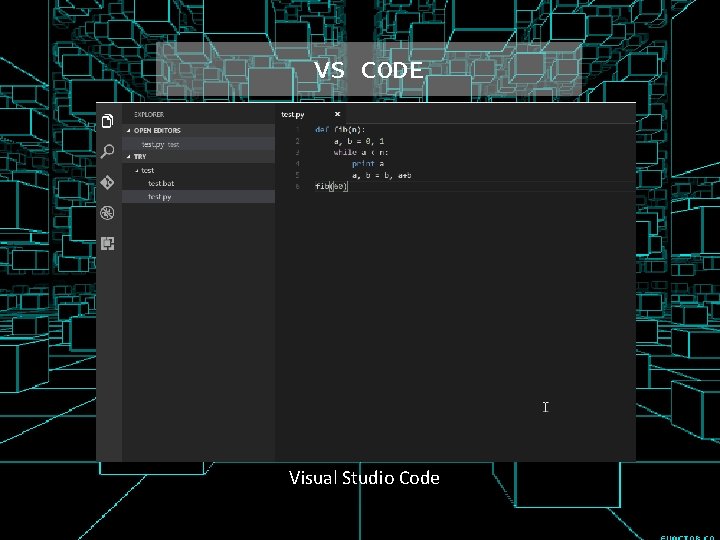Viewport: 720px width, 540px height.
Task: Click the VS CODE slide title
Action: click(x=369, y=70)
